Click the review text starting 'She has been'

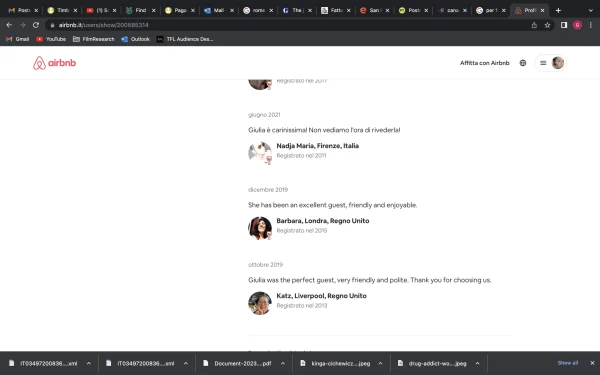tap(333, 205)
